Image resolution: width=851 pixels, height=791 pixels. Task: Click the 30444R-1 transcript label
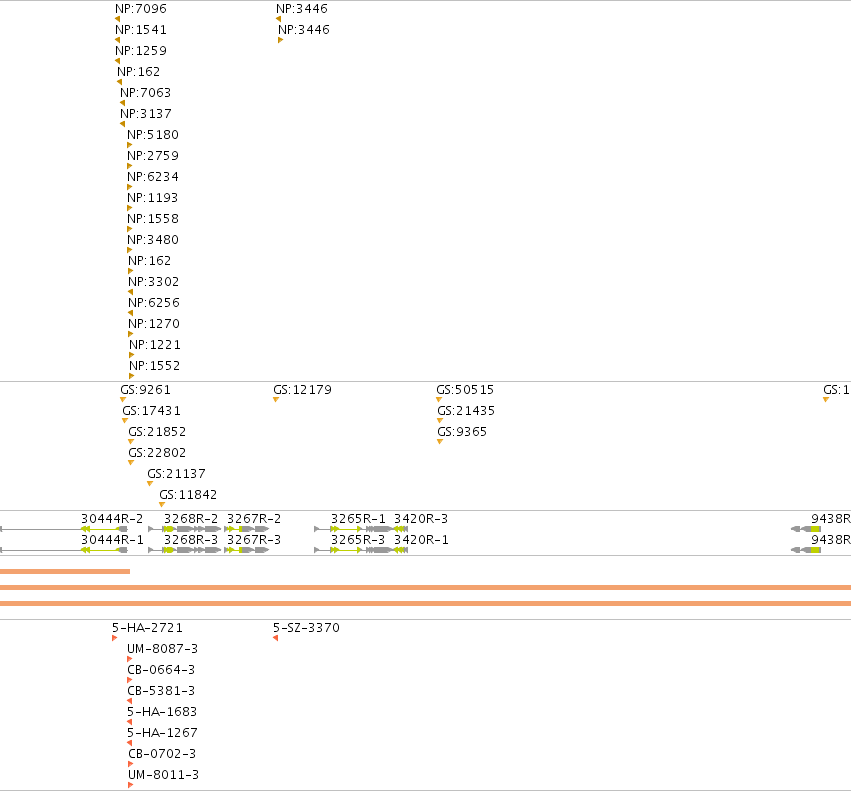112,540
